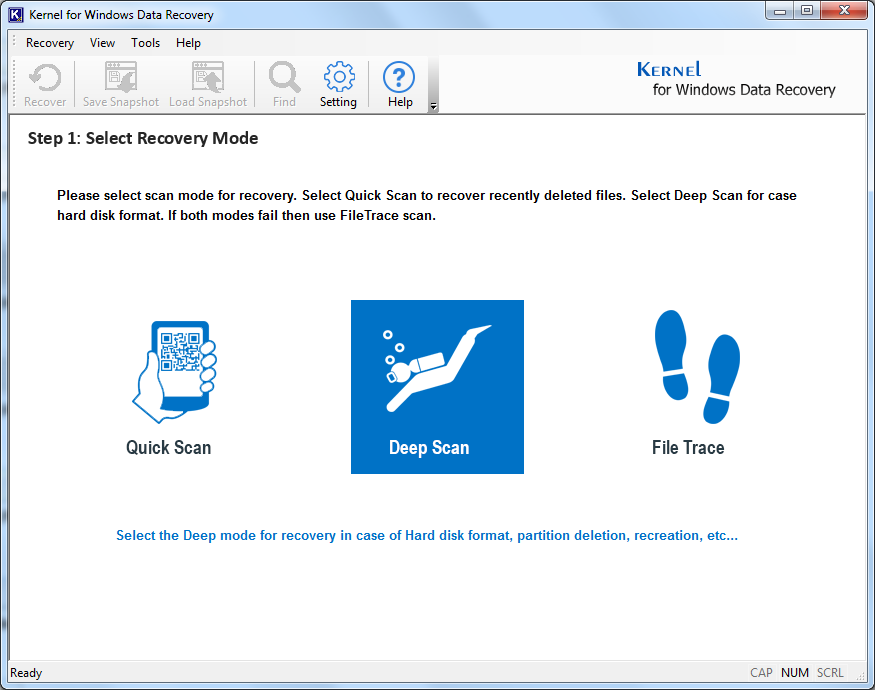Open the Find magnifier tool
The height and width of the screenshot is (690, 875).
[x=284, y=85]
